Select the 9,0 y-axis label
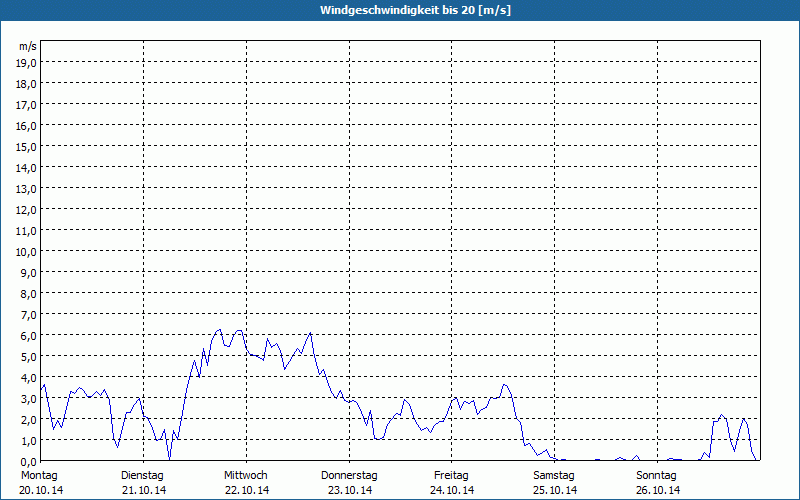This screenshot has width=800, height=500. coord(29,273)
